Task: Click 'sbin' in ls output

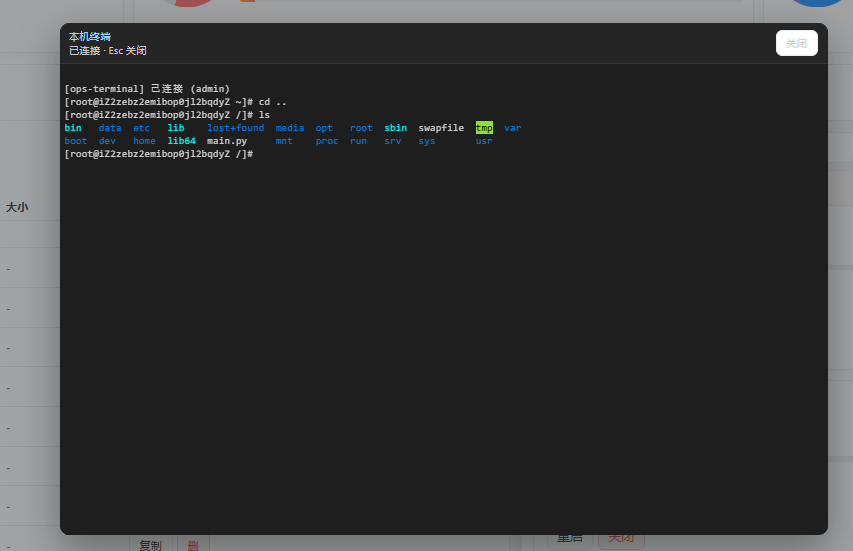Action: pyautogui.click(x=395, y=128)
